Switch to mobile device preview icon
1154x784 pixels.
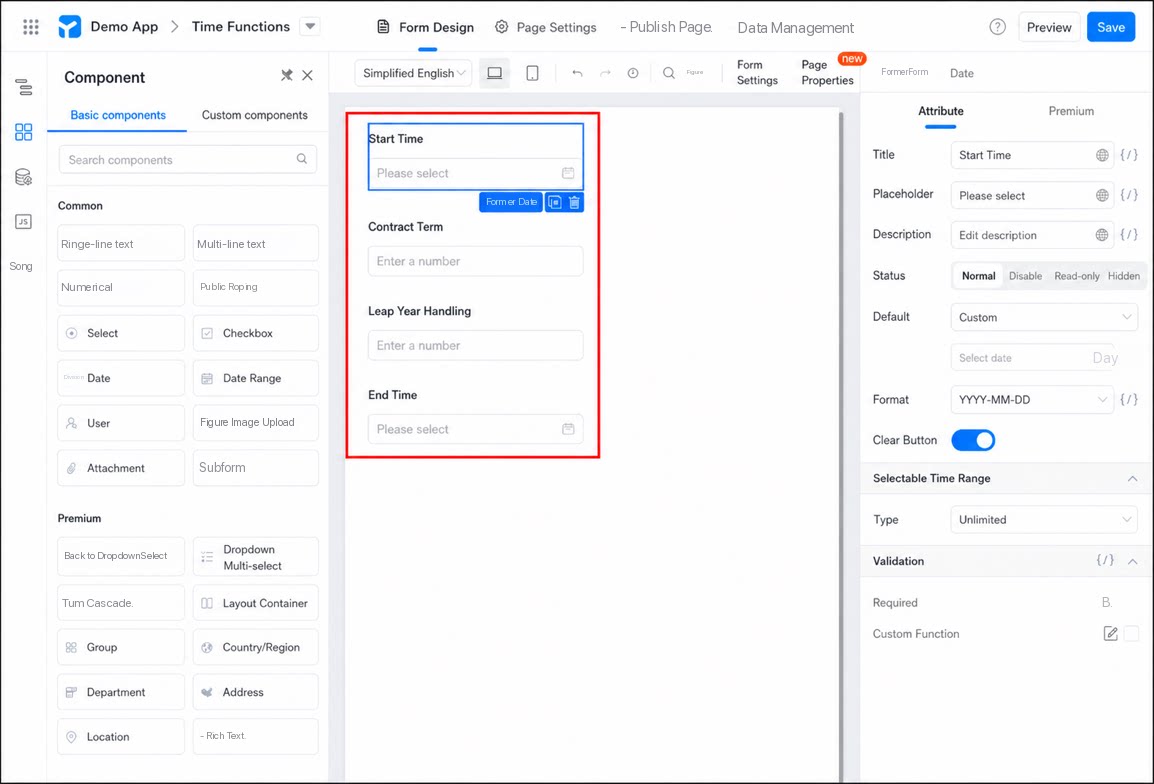[532, 73]
